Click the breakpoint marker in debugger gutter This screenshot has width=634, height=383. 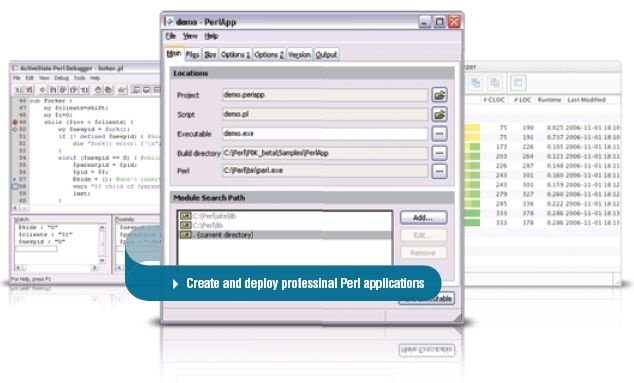point(15,122)
